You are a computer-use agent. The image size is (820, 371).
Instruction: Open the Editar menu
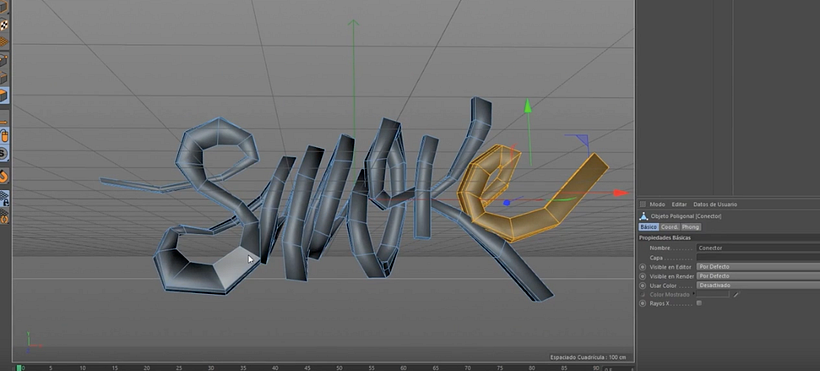tap(679, 204)
